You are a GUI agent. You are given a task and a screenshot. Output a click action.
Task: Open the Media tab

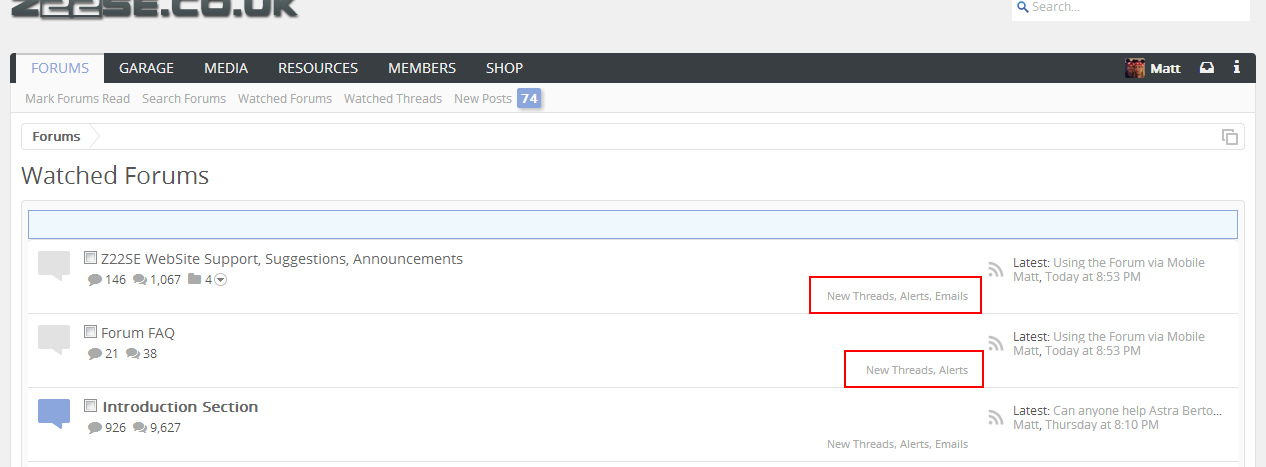(x=226, y=68)
